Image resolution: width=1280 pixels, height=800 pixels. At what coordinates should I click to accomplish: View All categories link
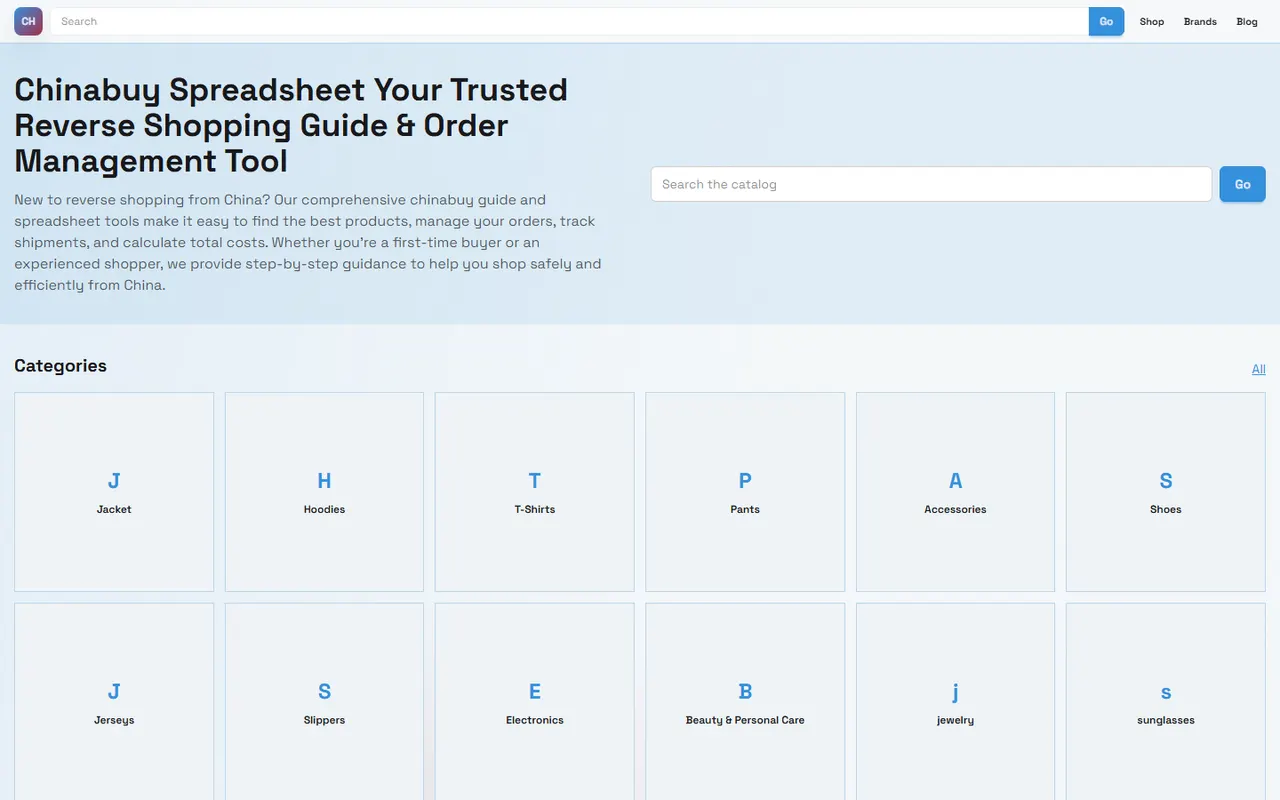[x=1259, y=369]
